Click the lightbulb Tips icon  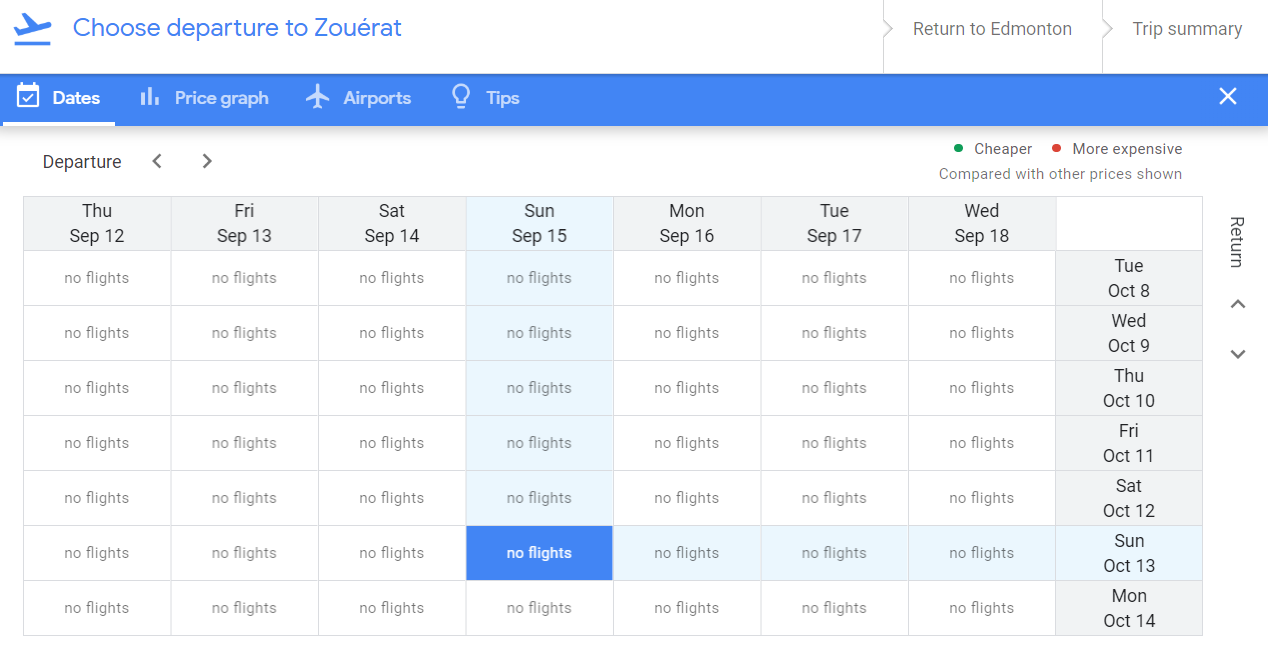[x=461, y=97]
